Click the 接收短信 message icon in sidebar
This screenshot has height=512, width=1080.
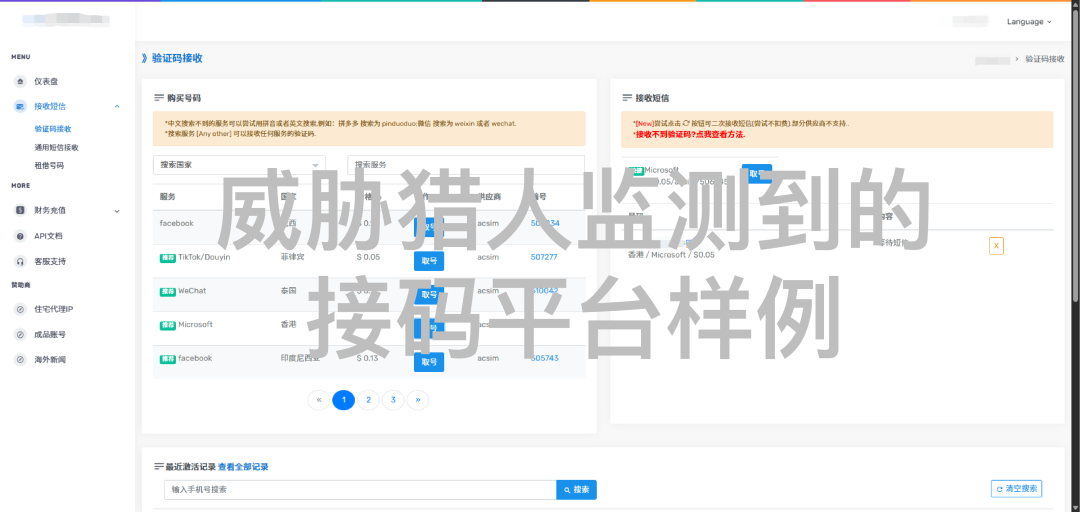click(x=20, y=106)
